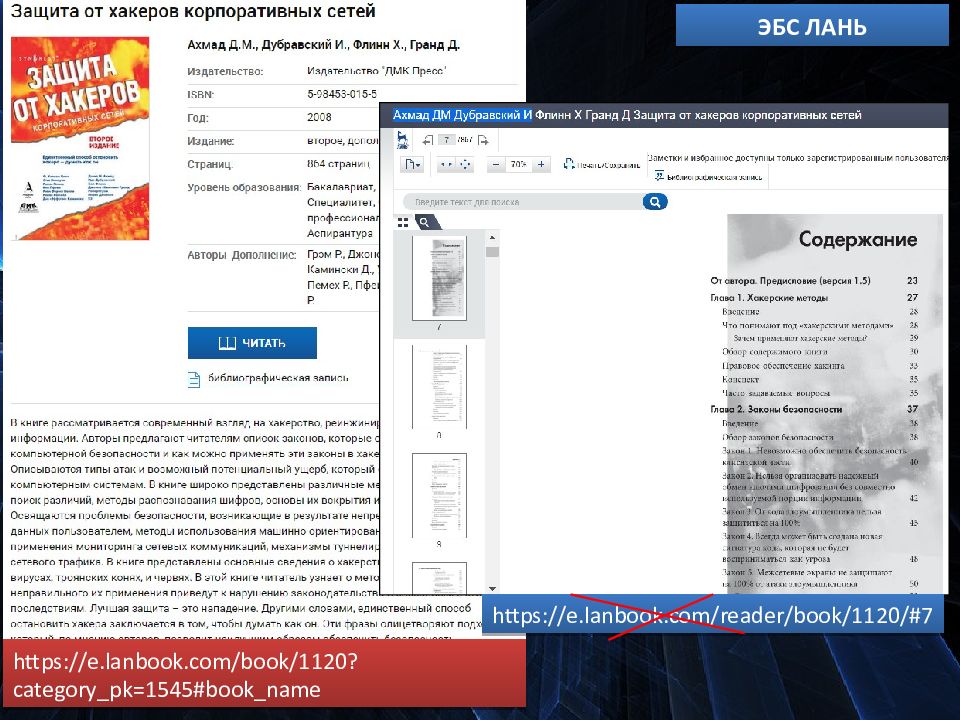Click the book cover image

pyautogui.click(x=80, y=138)
